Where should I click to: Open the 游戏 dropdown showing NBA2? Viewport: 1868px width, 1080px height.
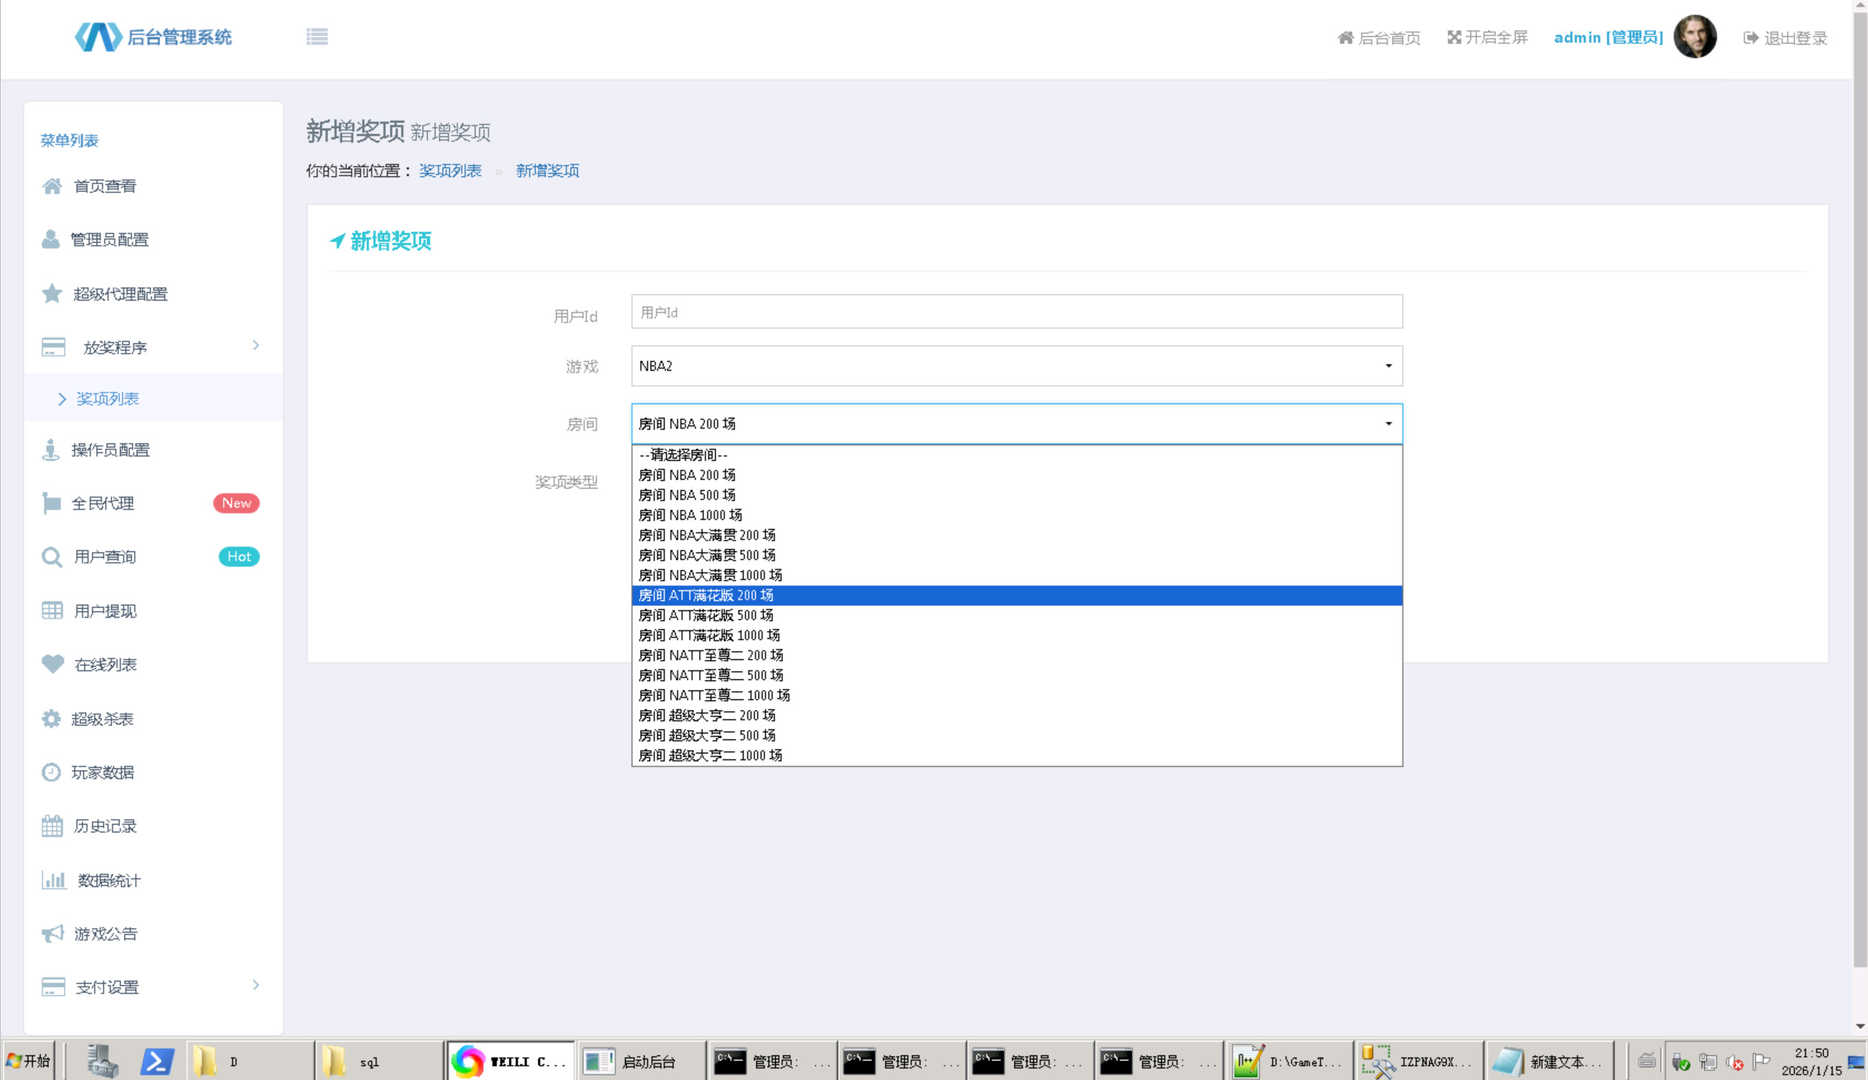click(x=1016, y=366)
